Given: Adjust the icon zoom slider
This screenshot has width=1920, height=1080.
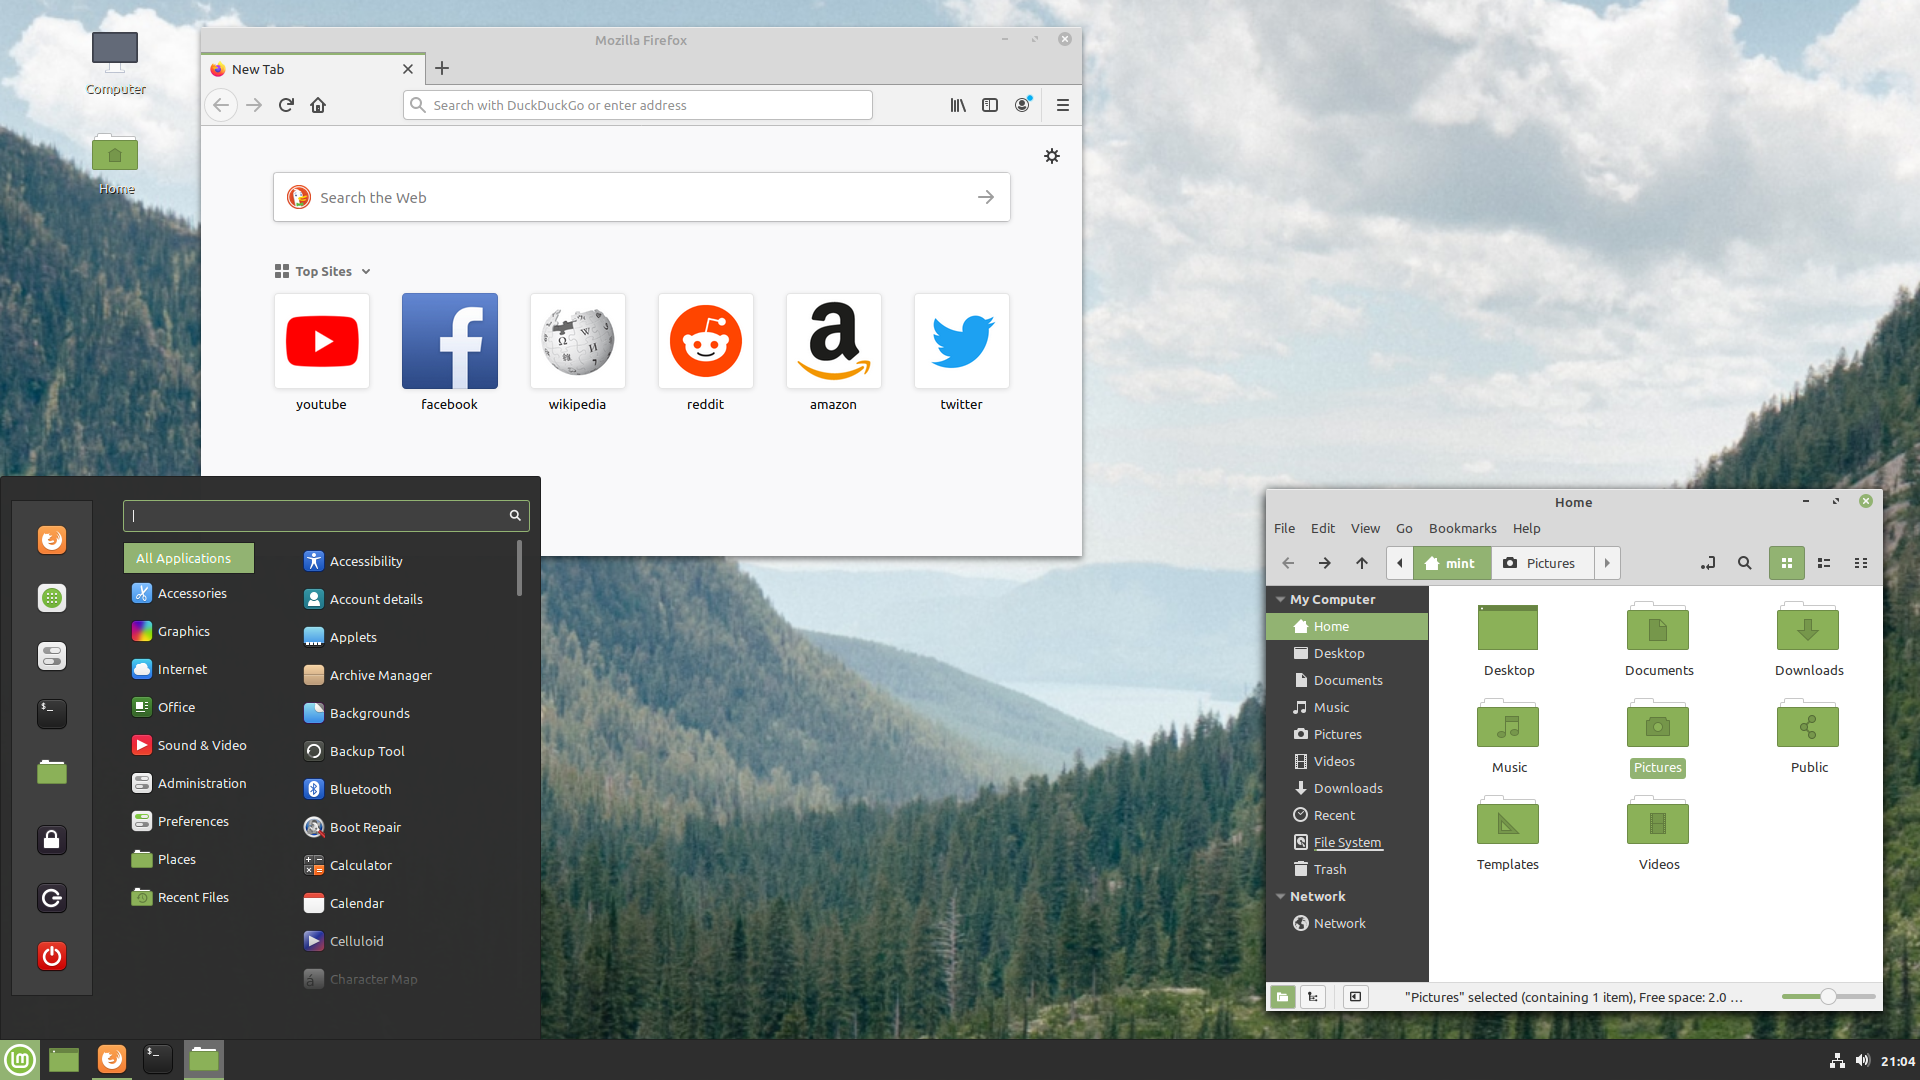Looking at the screenshot, I should coord(1827,997).
